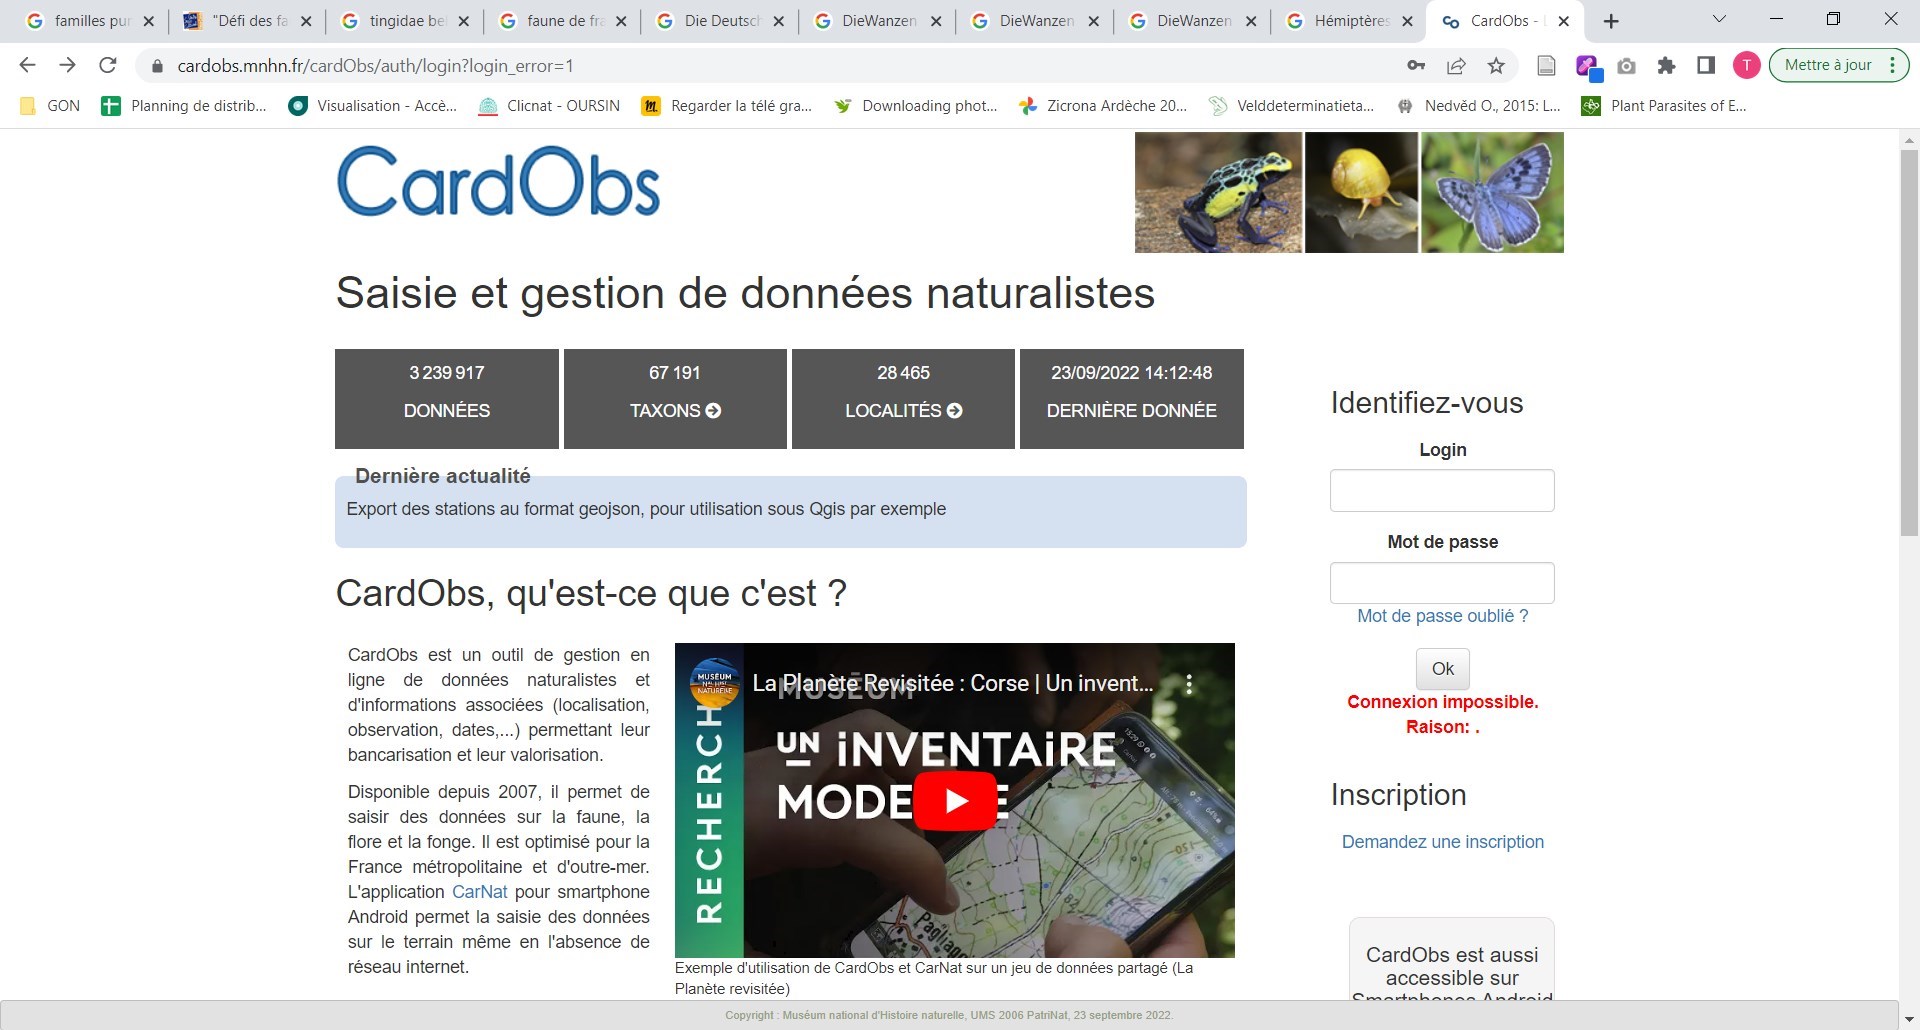Click the Login input field

click(1442, 490)
